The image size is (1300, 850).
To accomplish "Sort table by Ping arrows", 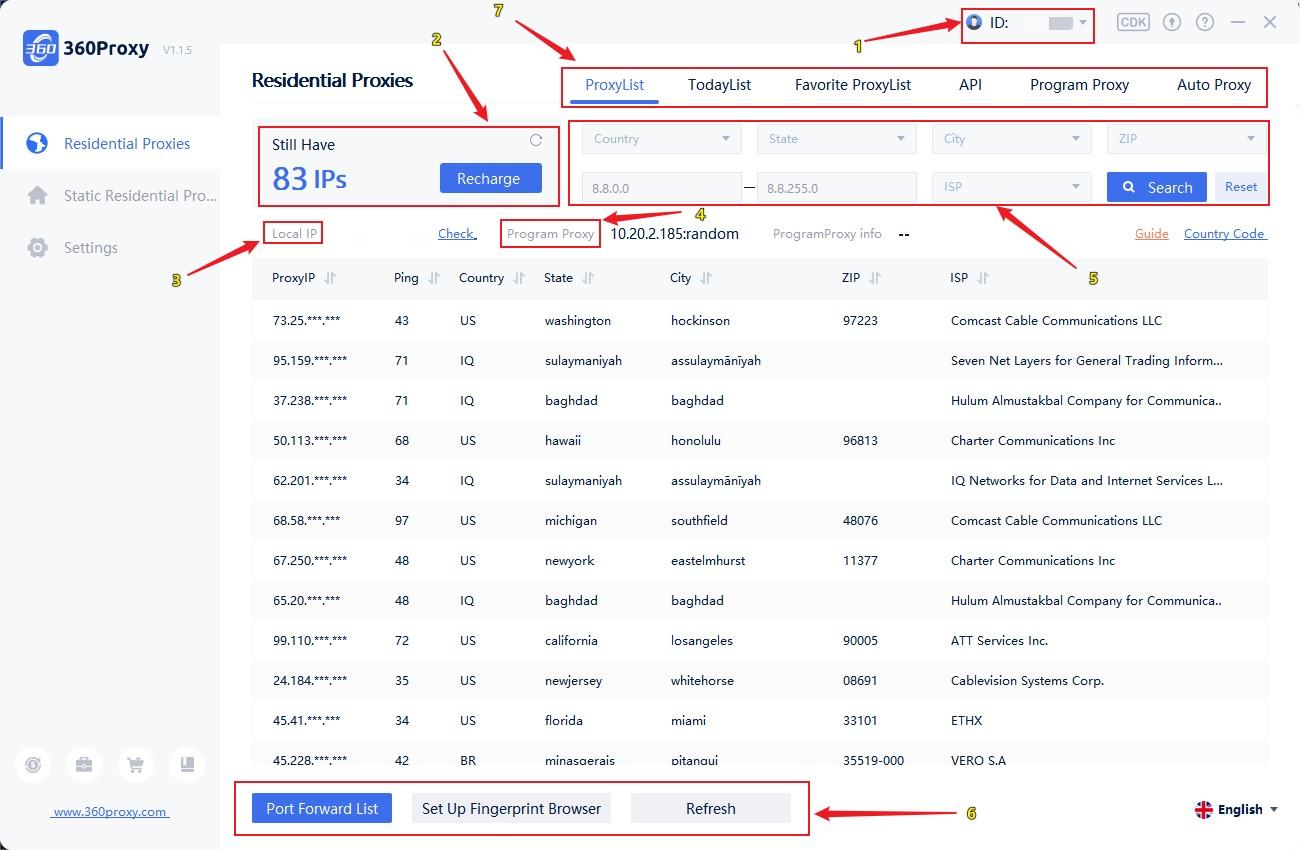I will 434,278.
